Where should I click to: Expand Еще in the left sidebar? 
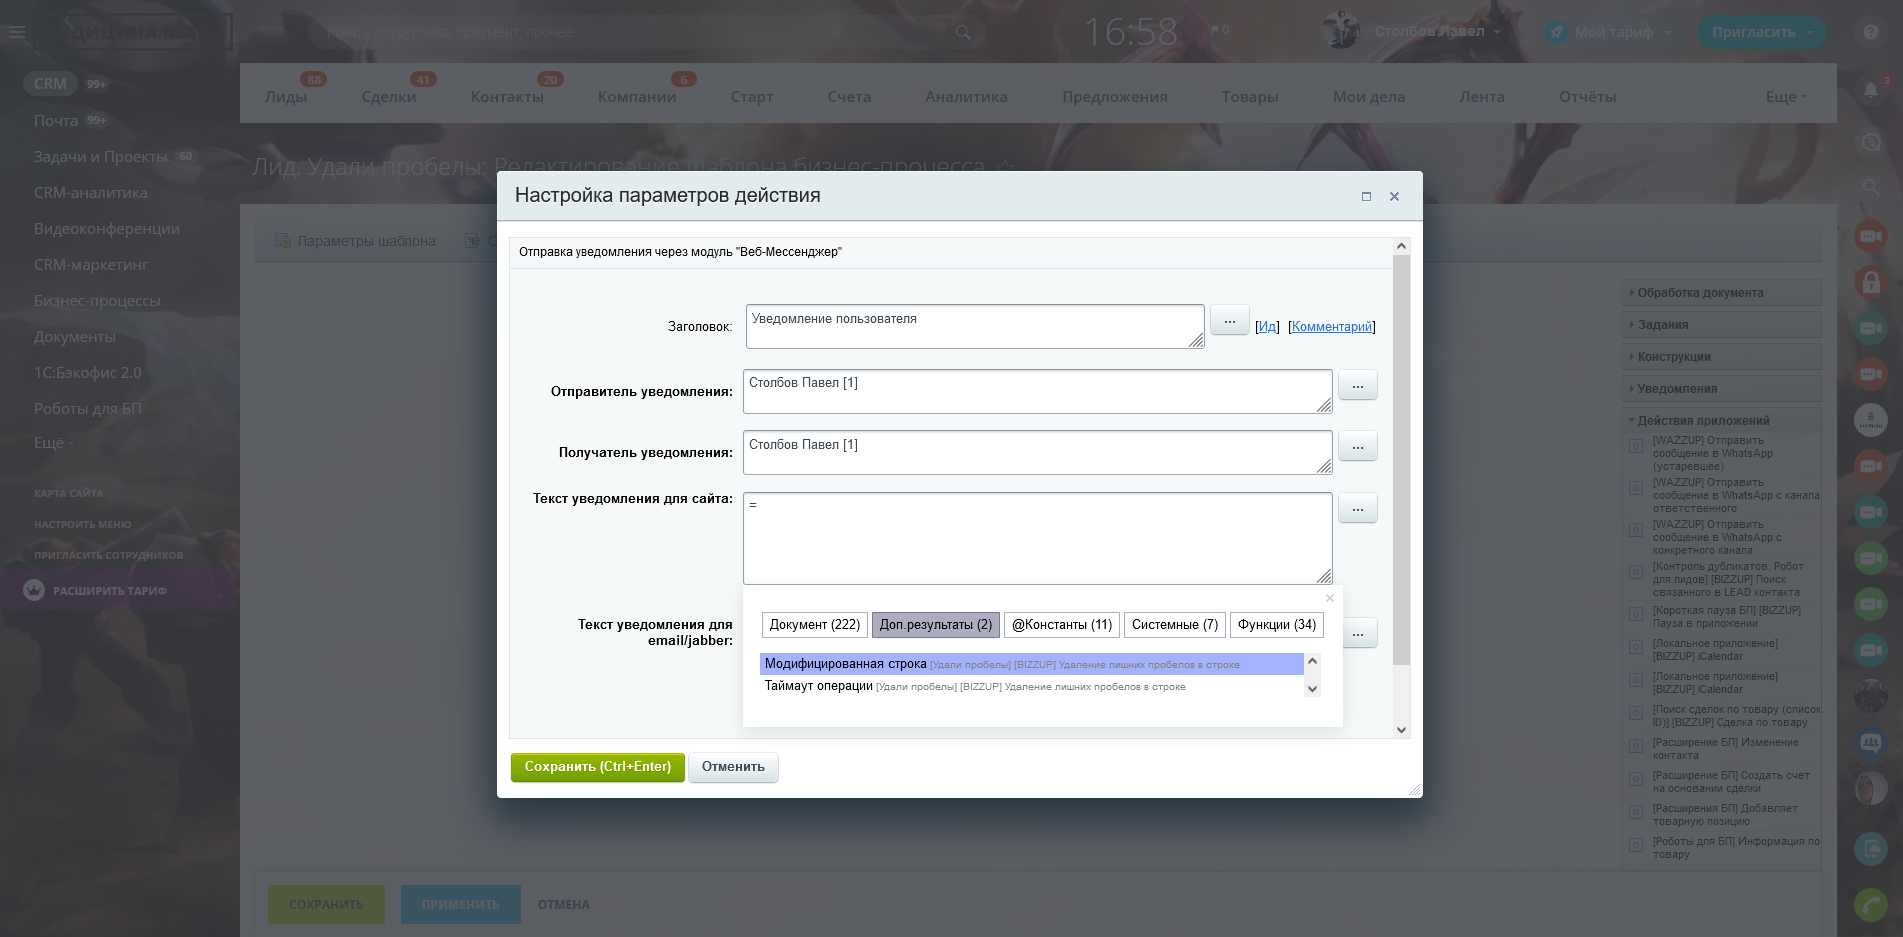[x=53, y=443]
